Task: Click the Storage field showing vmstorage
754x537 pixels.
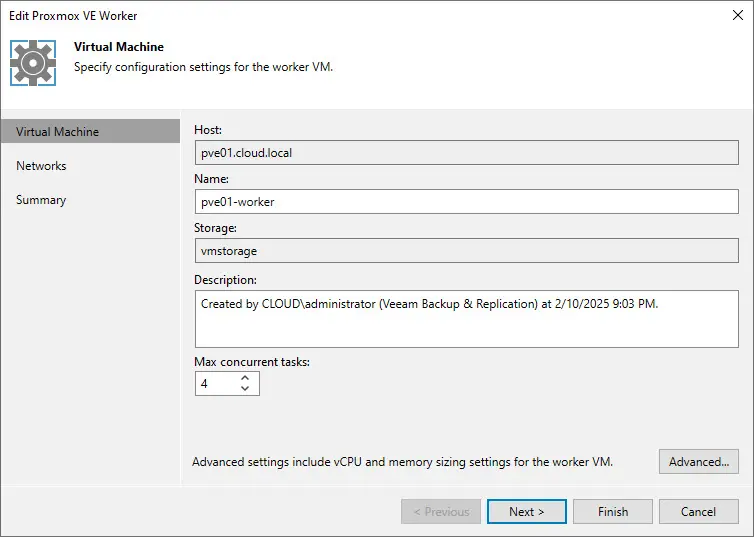Action: coord(466,252)
